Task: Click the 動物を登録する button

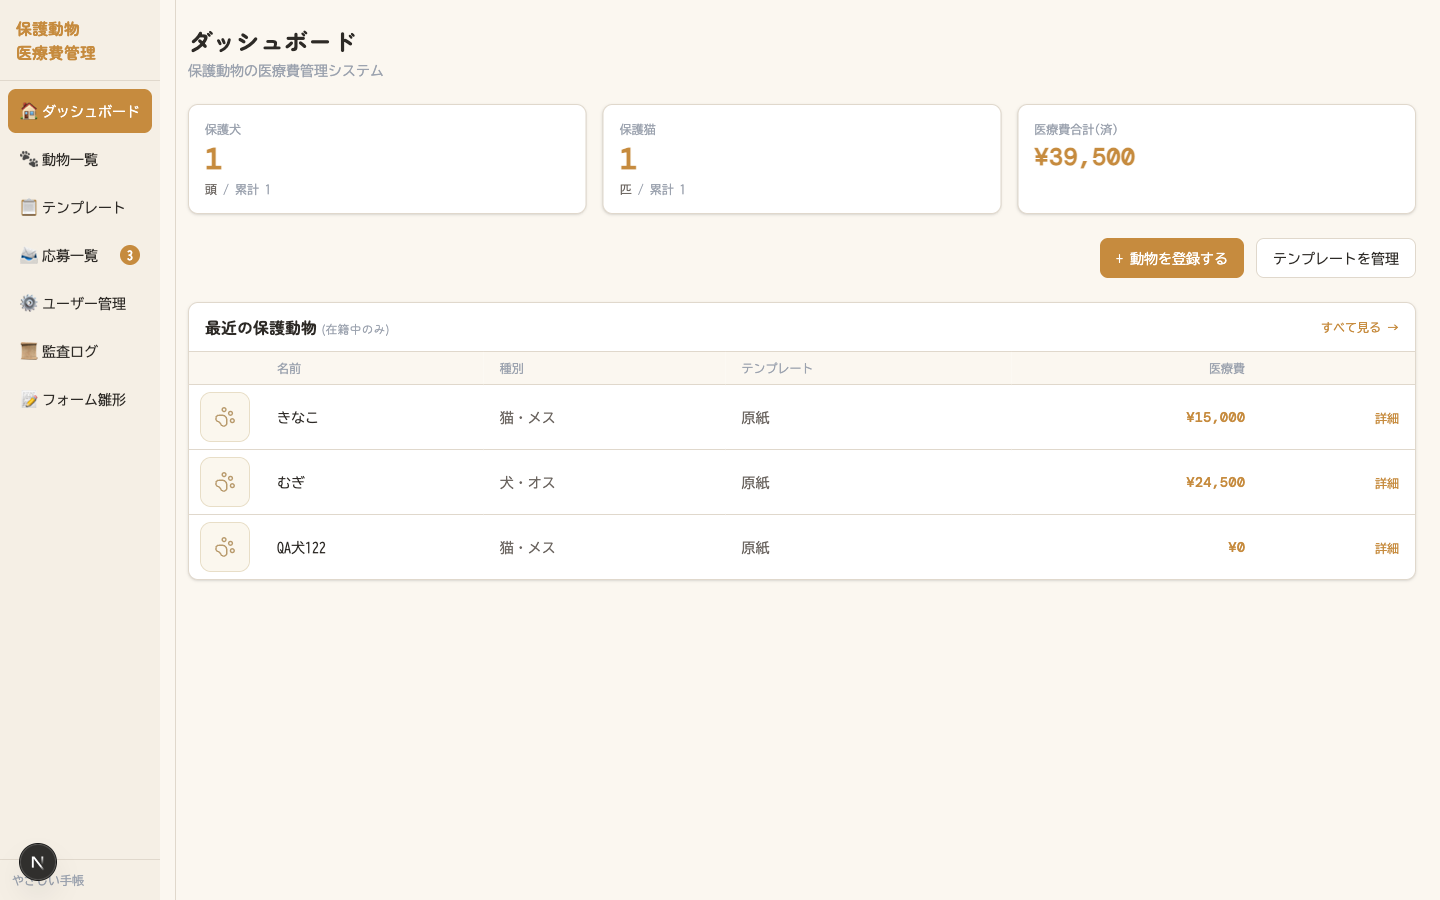Action: (1172, 258)
